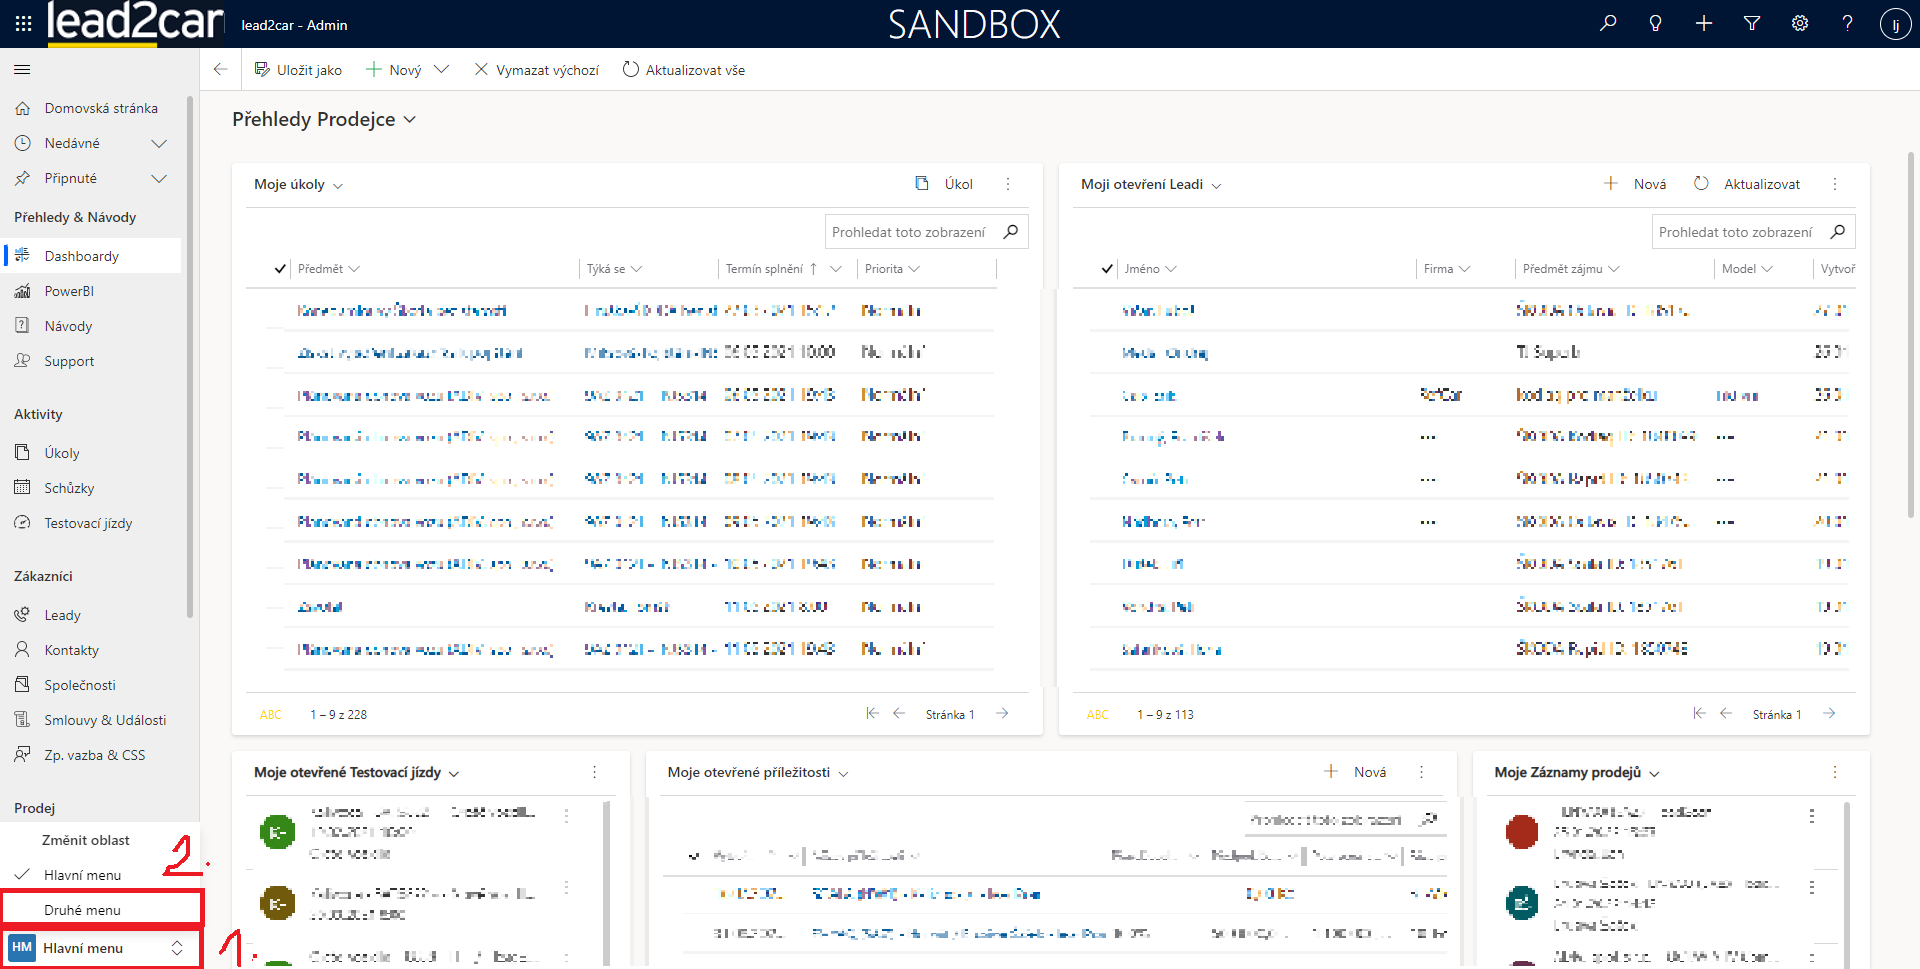Image resolution: width=1920 pixels, height=969 pixels.
Task: Click the back arrow in command bar
Action: click(x=220, y=70)
